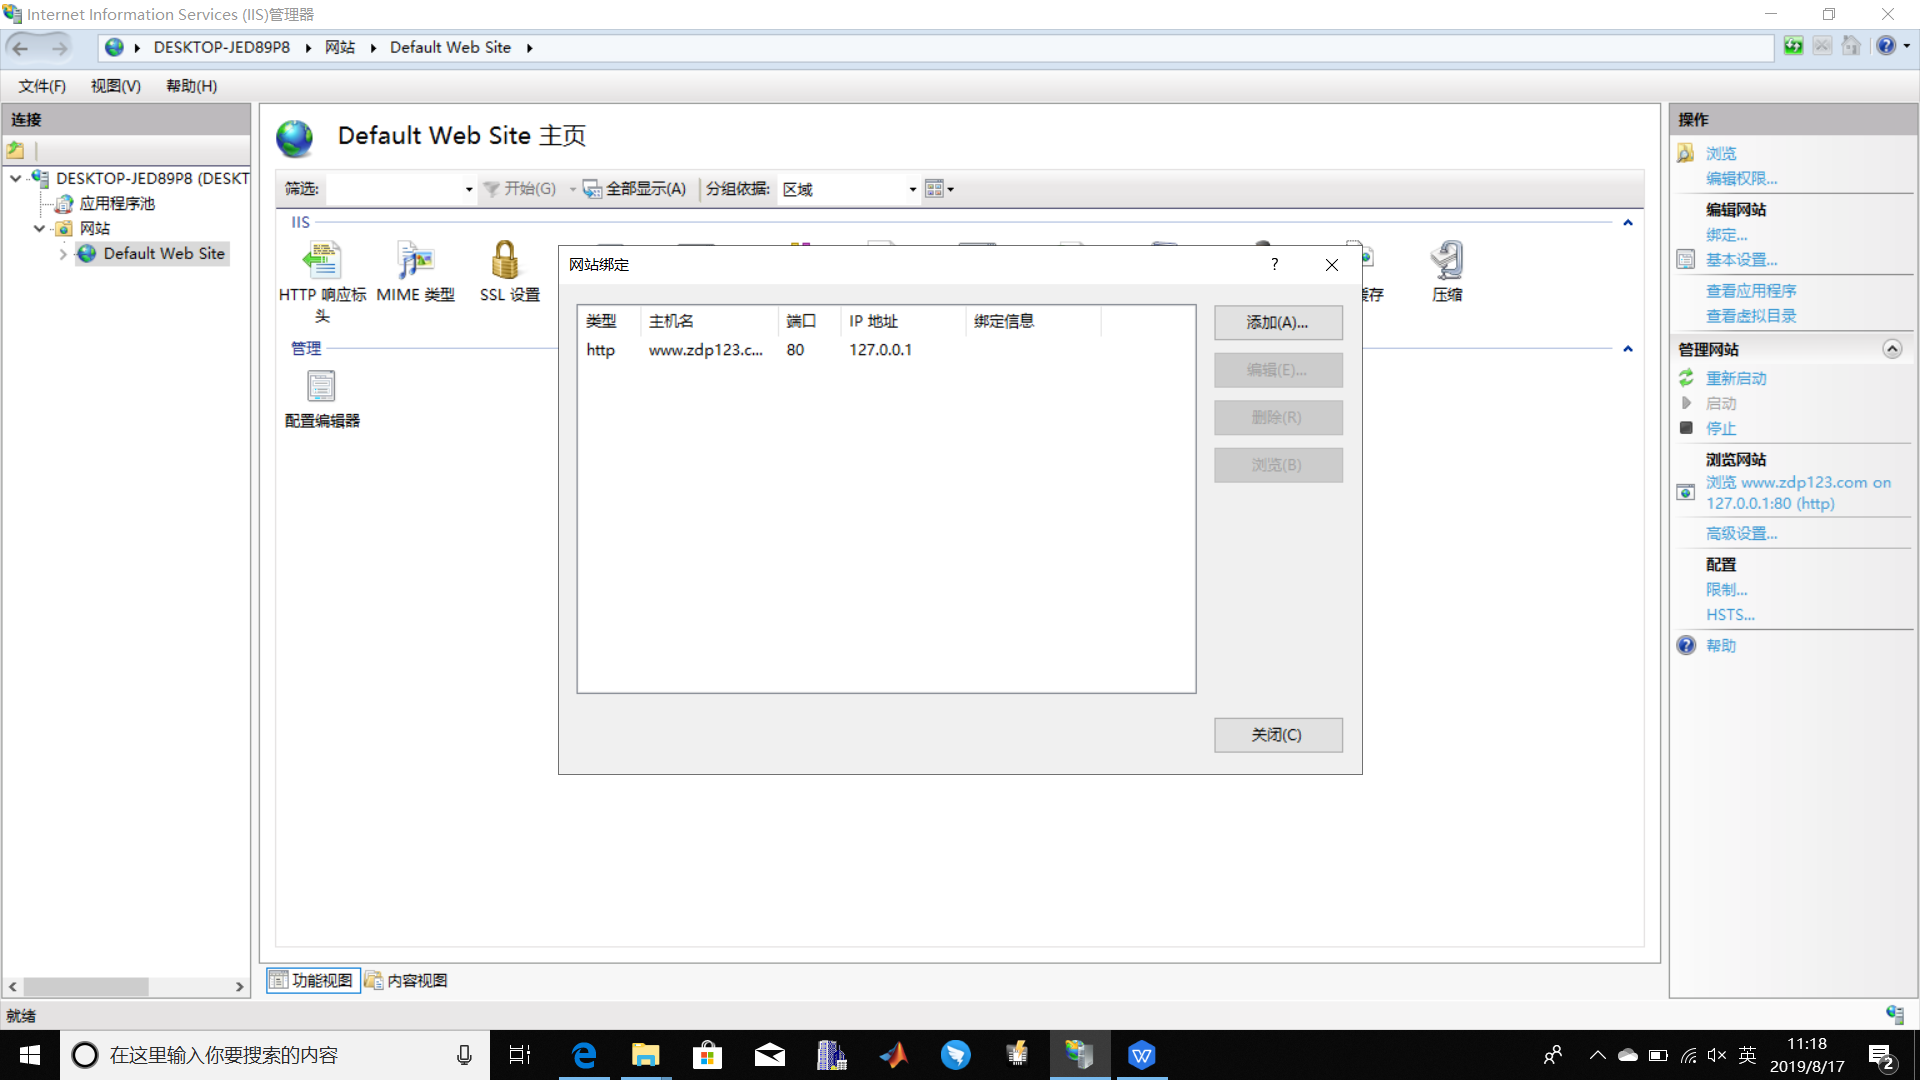
Task: Click the Windows search input box
Action: pyautogui.click(x=275, y=1055)
